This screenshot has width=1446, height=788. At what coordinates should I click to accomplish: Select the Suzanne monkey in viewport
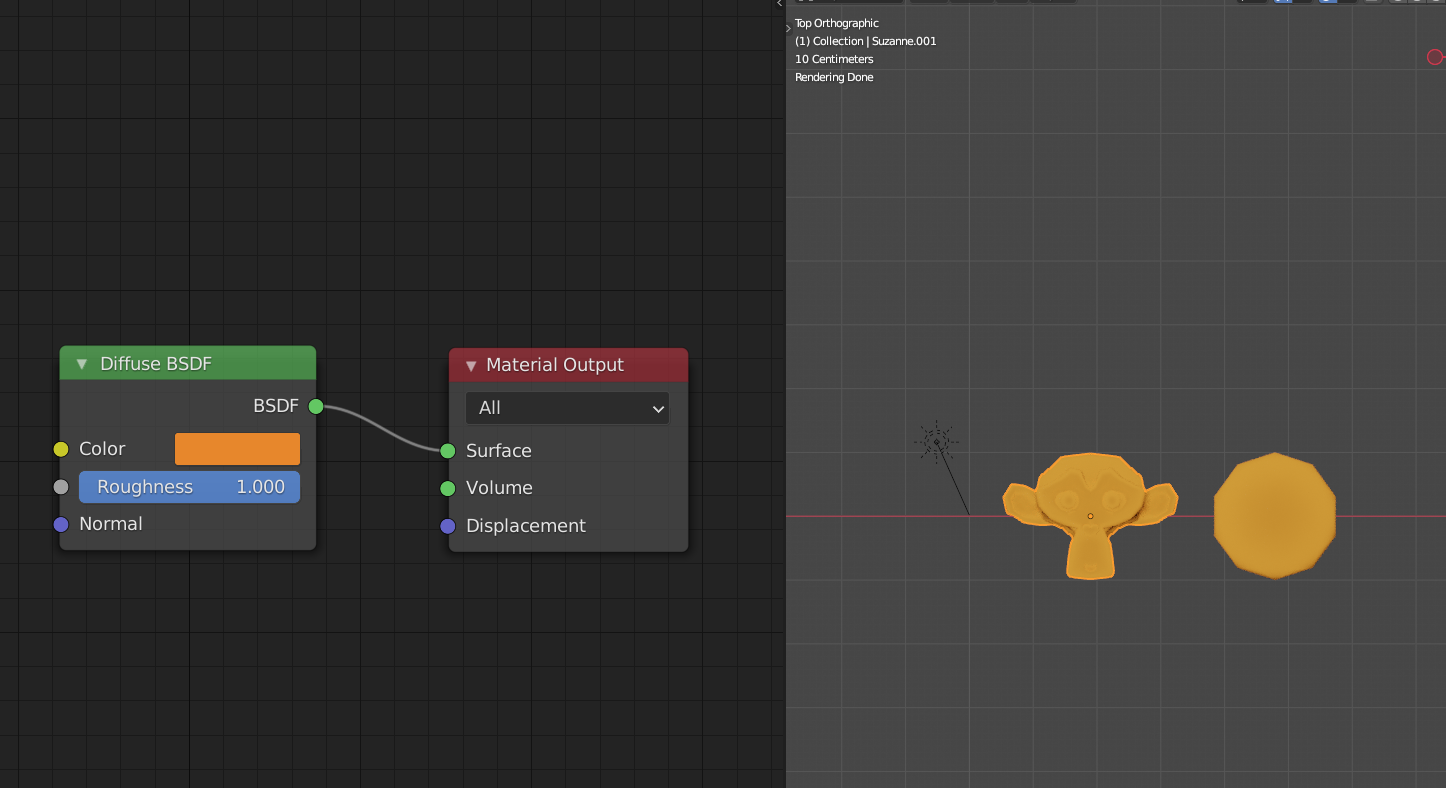tap(1090, 515)
